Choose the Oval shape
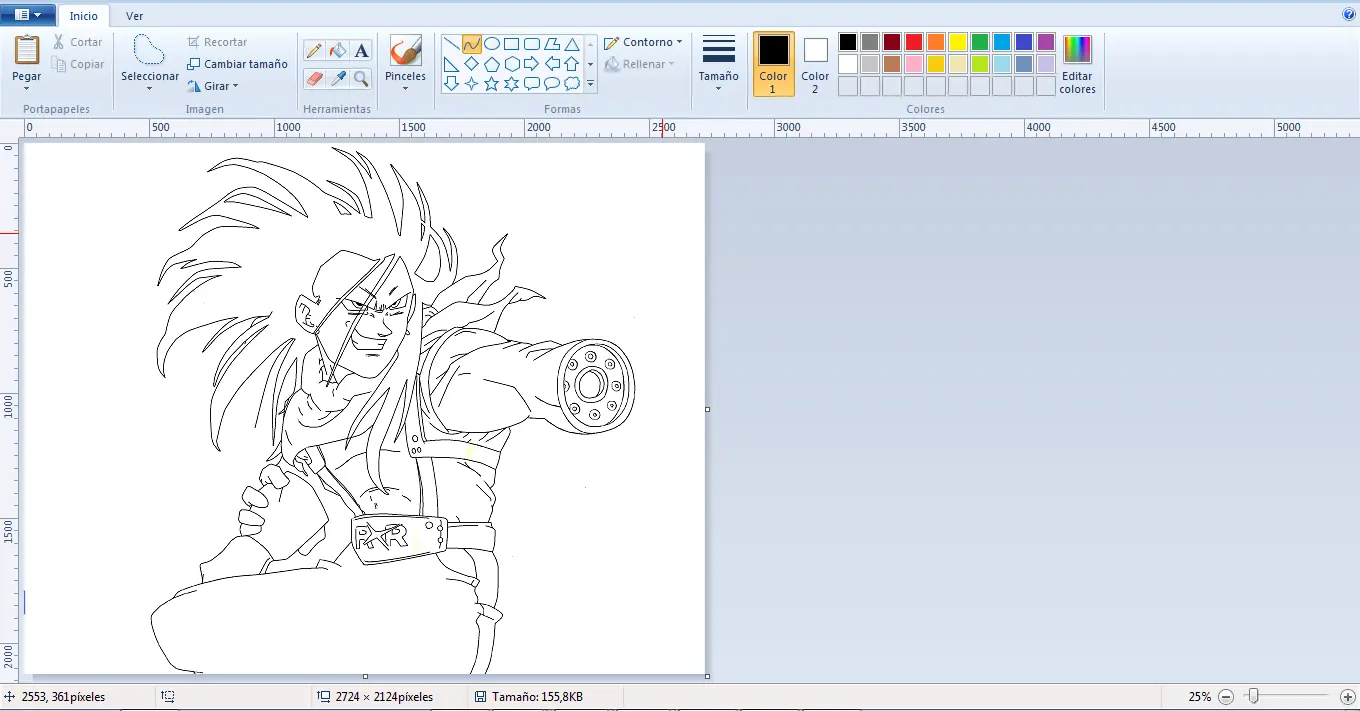This screenshot has width=1360, height=711. pyautogui.click(x=492, y=44)
